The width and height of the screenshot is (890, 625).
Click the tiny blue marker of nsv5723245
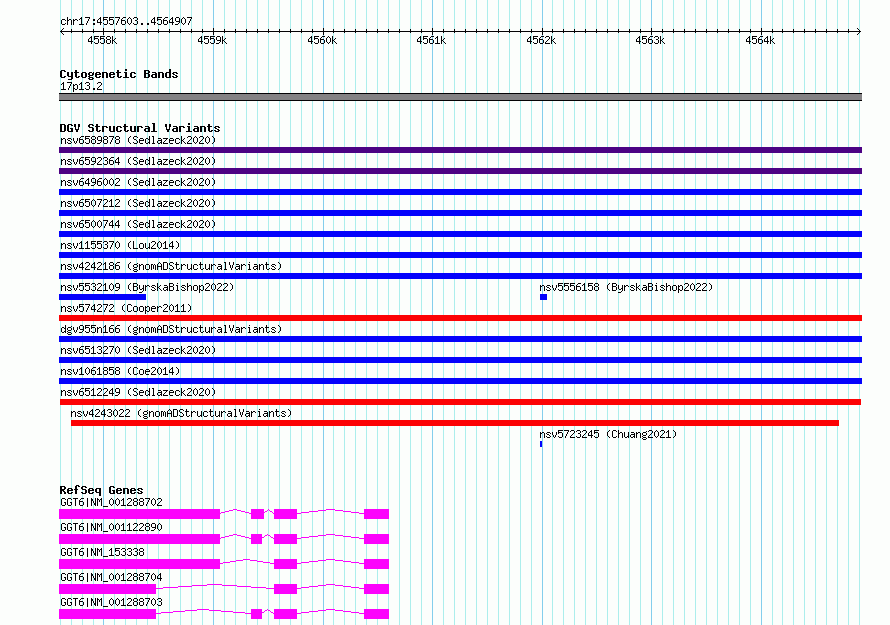click(x=541, y=444)
